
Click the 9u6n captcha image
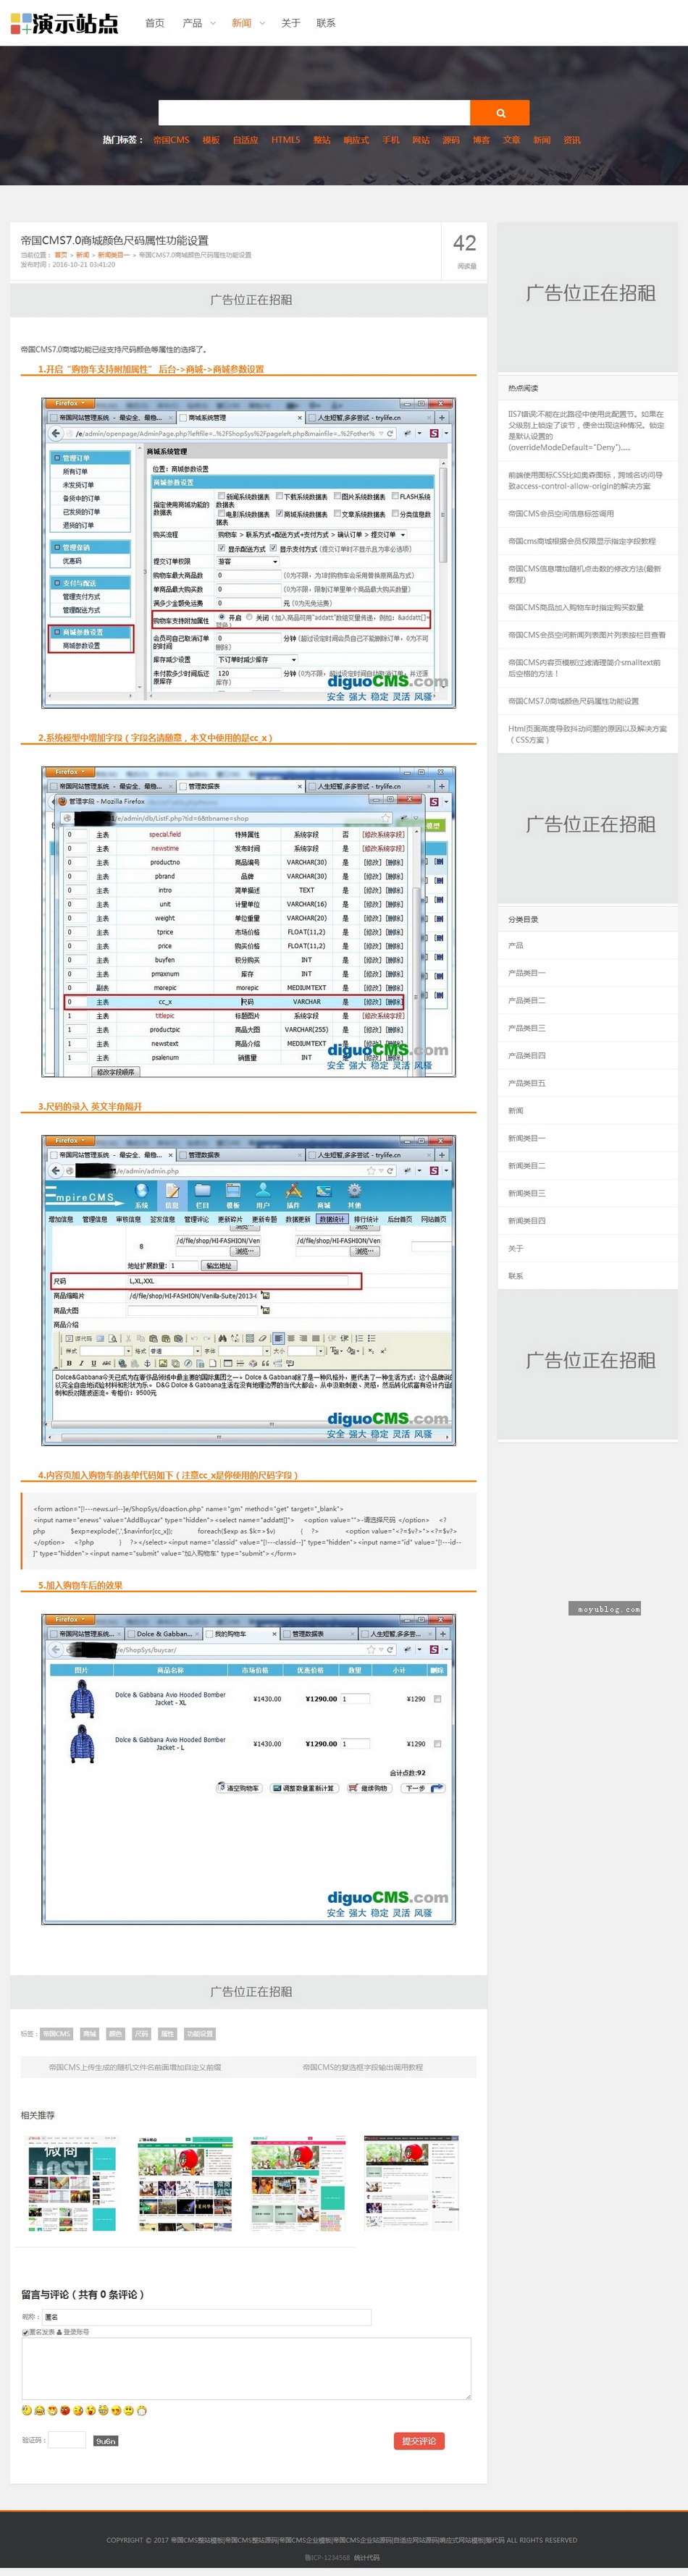coord(105,2441)
